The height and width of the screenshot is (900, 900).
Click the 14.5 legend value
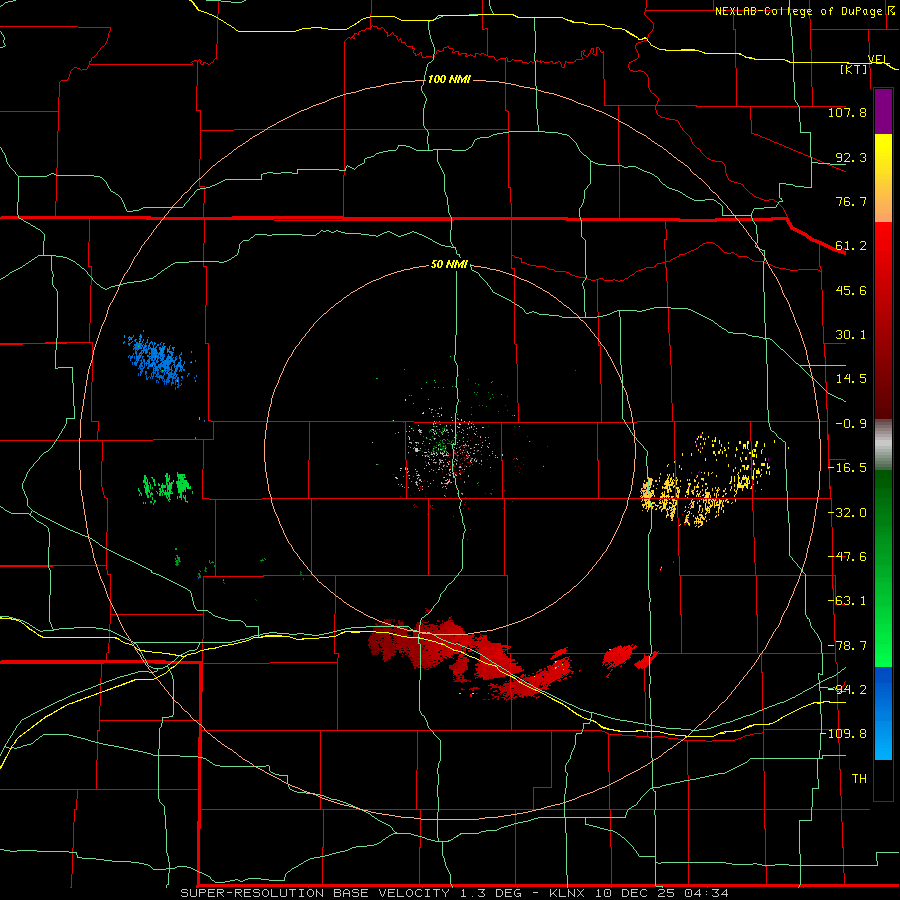[x=851, y=379]
